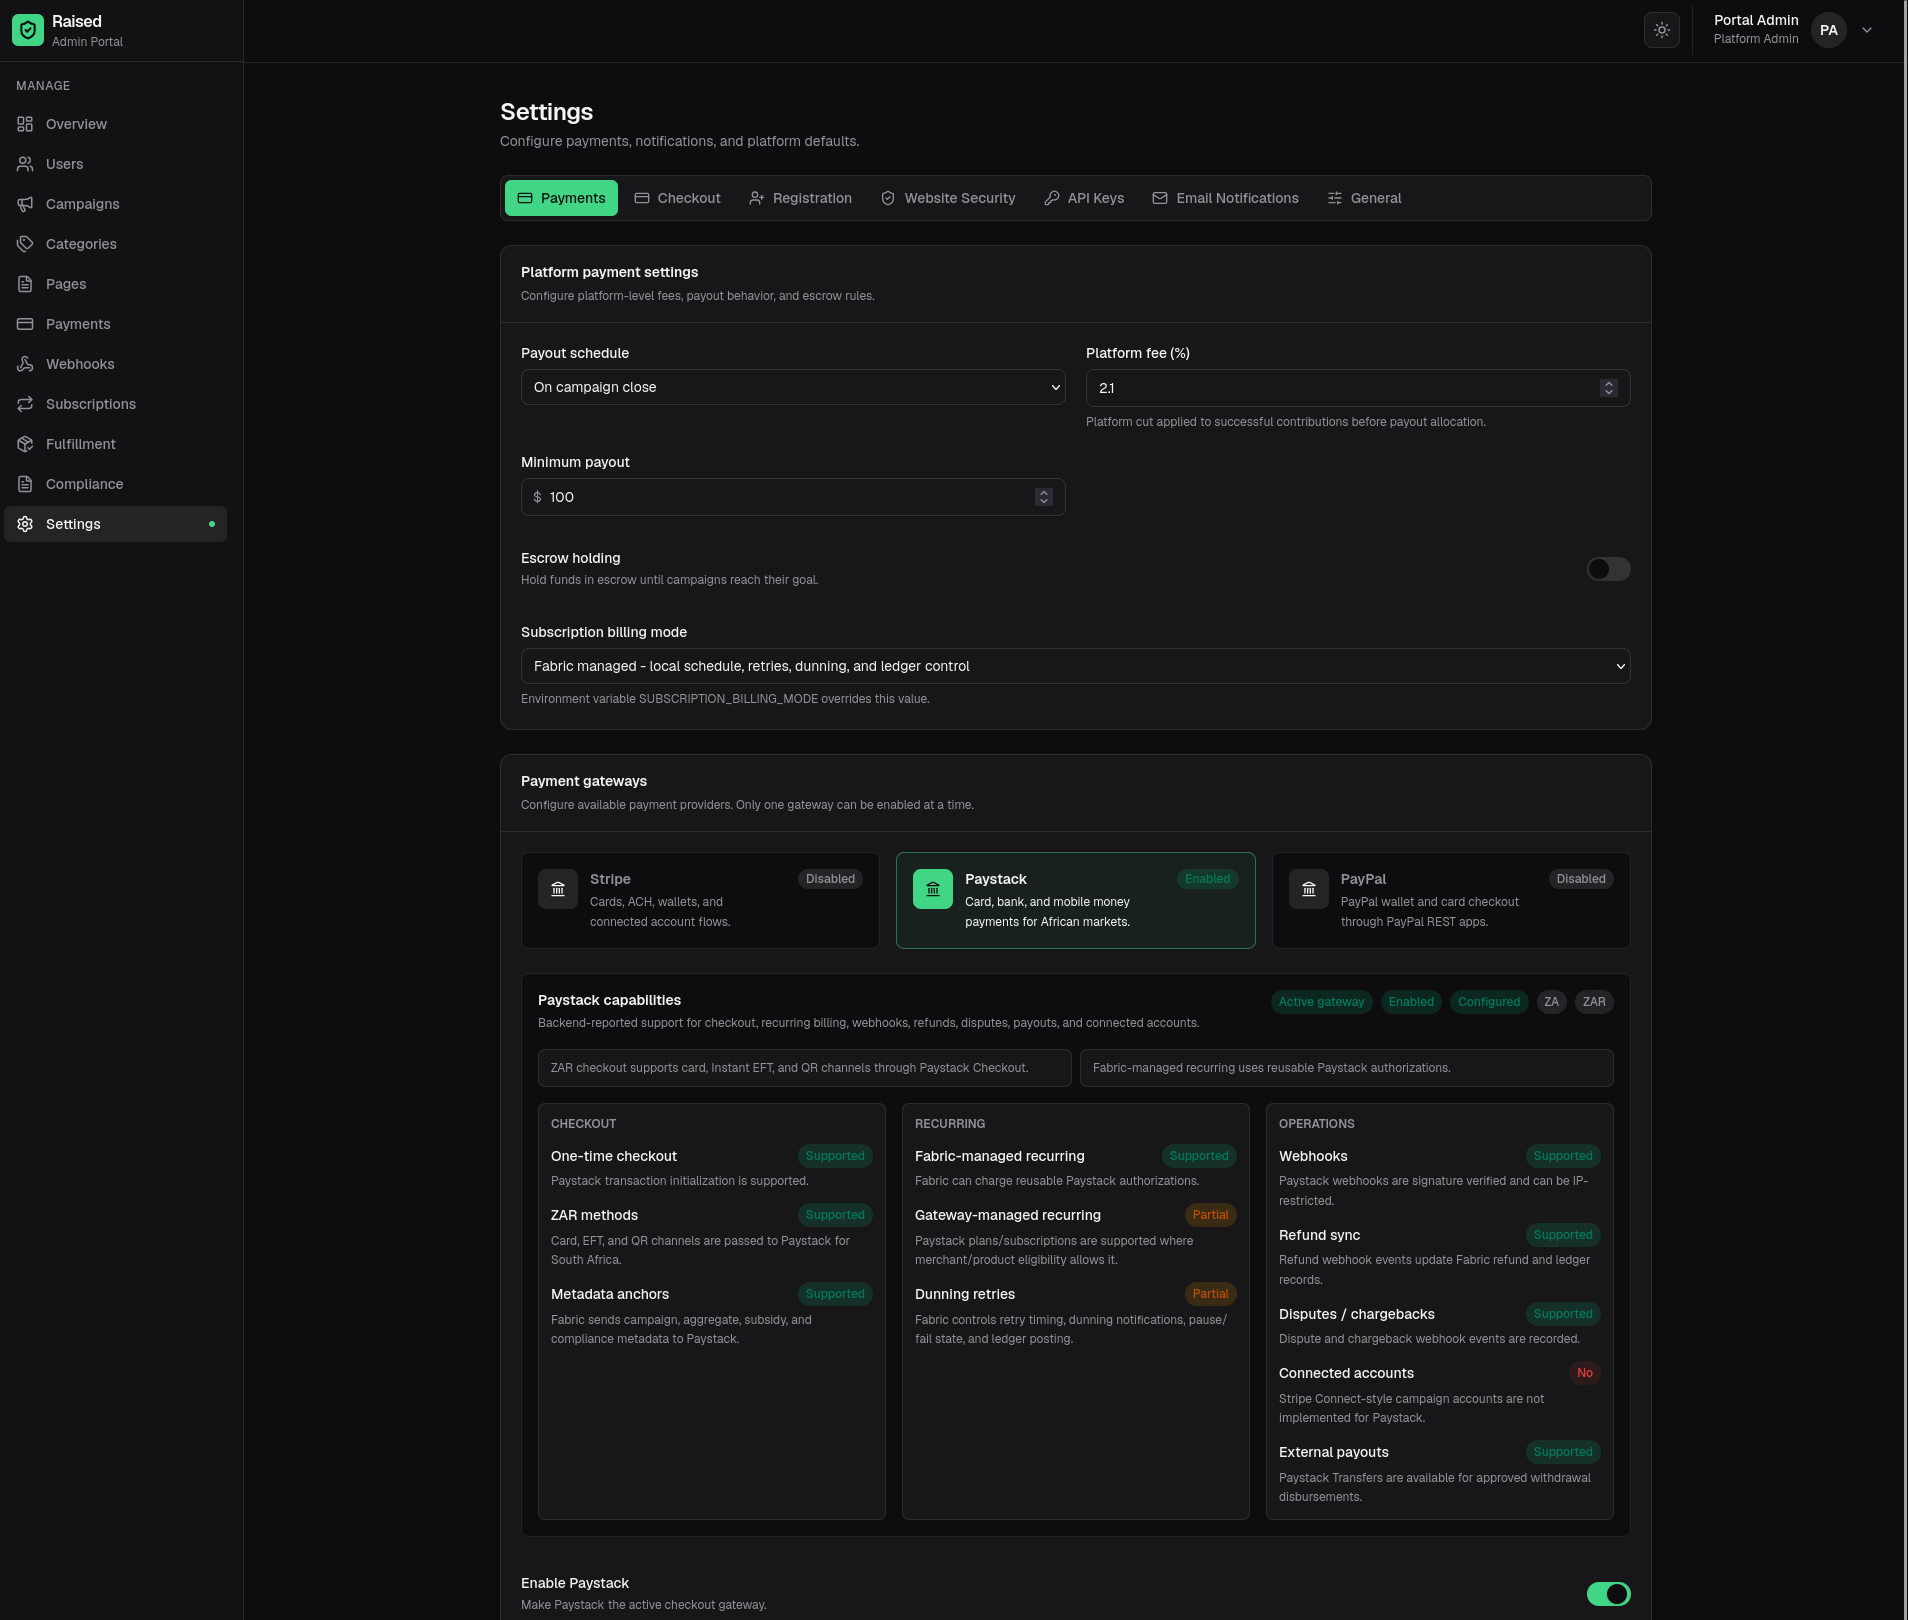
Task: Open the Overview page link
Action: click(x=115, y=124)
